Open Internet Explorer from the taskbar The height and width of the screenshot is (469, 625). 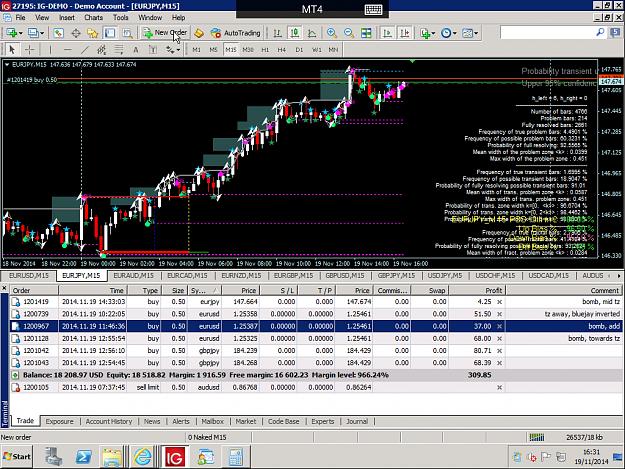click(x=142, y=457)
